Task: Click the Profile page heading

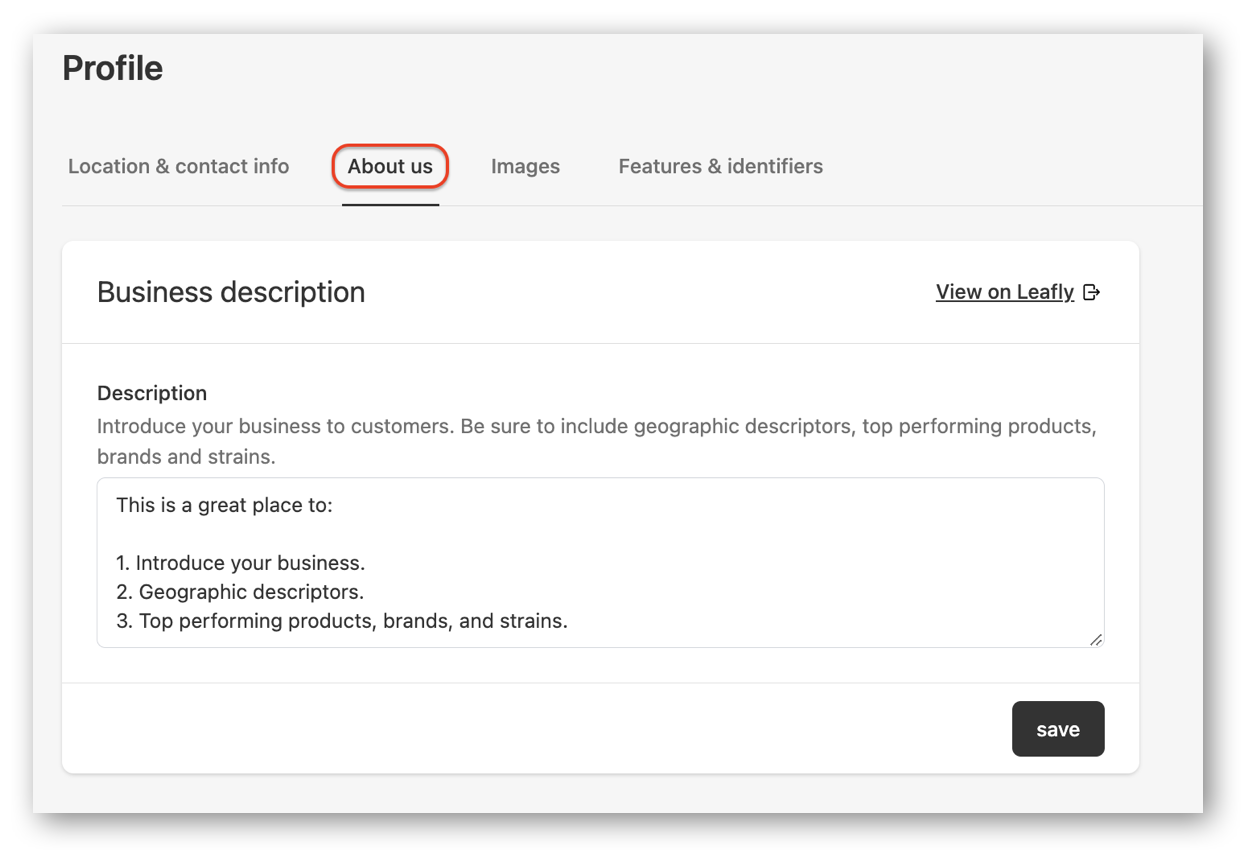Action: click(x=112, y=68)
